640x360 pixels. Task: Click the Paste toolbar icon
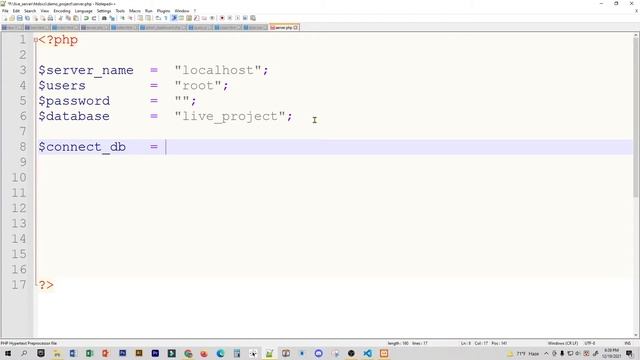click(76, 18)
